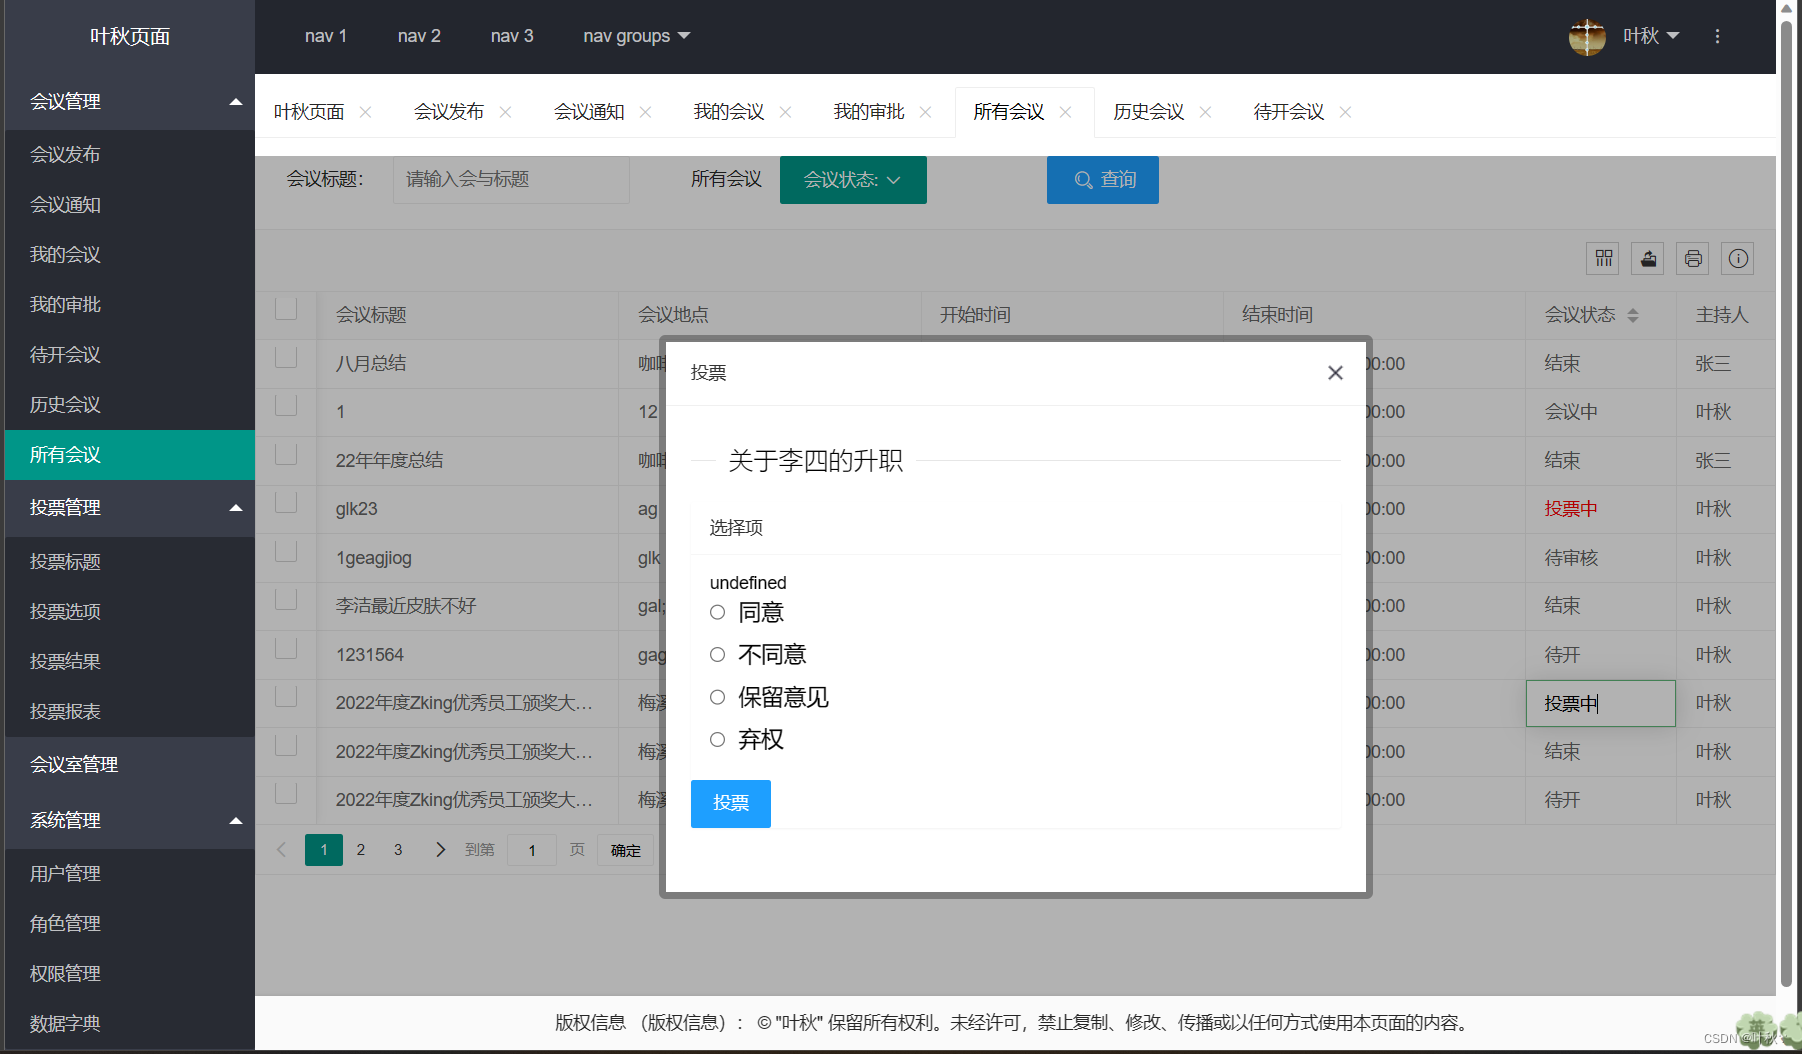Viewport: 1802px width, 1054px height.
Task: Switch to the 会议发布 tab
Action: click(x=449, y=112)
